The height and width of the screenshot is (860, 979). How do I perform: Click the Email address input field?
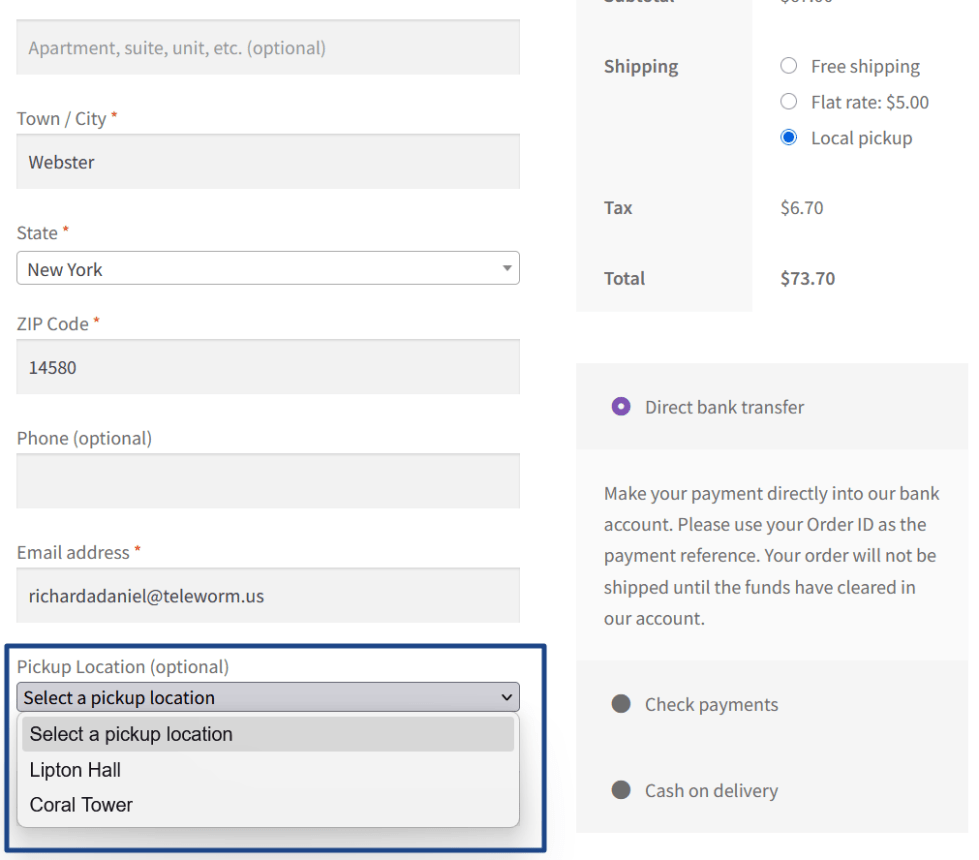click(267, 596)
